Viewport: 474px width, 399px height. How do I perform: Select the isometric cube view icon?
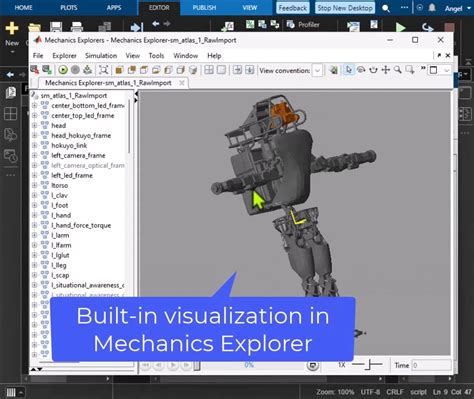tap(193, 70)
